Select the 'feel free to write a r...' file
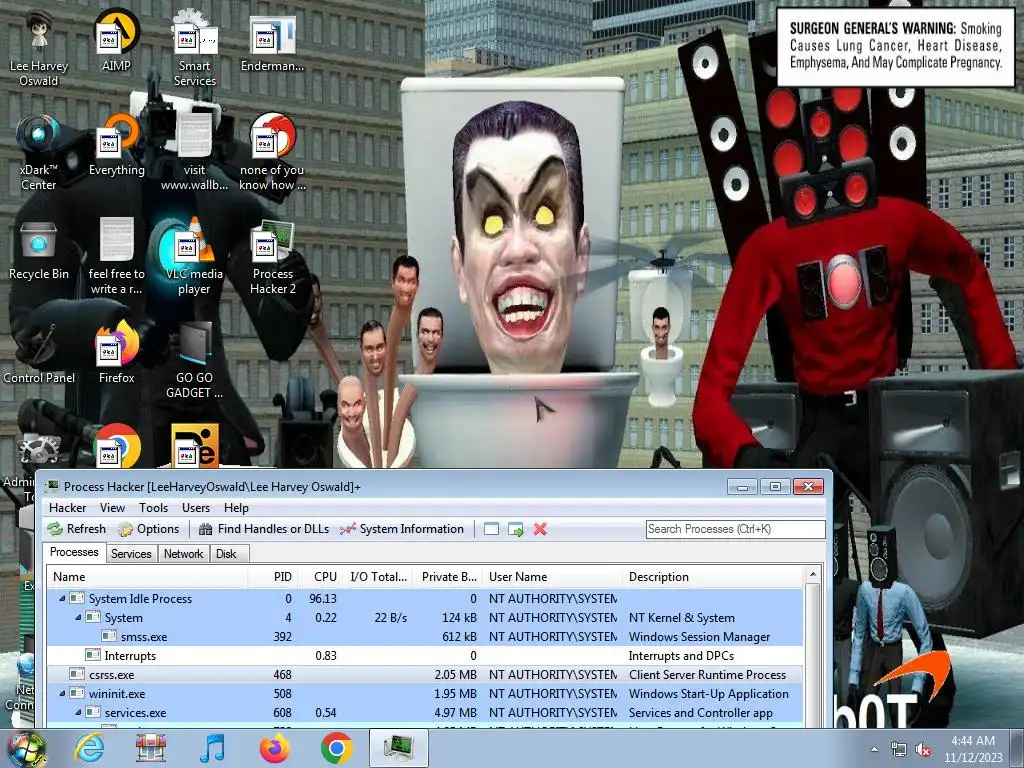The width and height of the screenshot is (1024, 768). pos(116,256)
